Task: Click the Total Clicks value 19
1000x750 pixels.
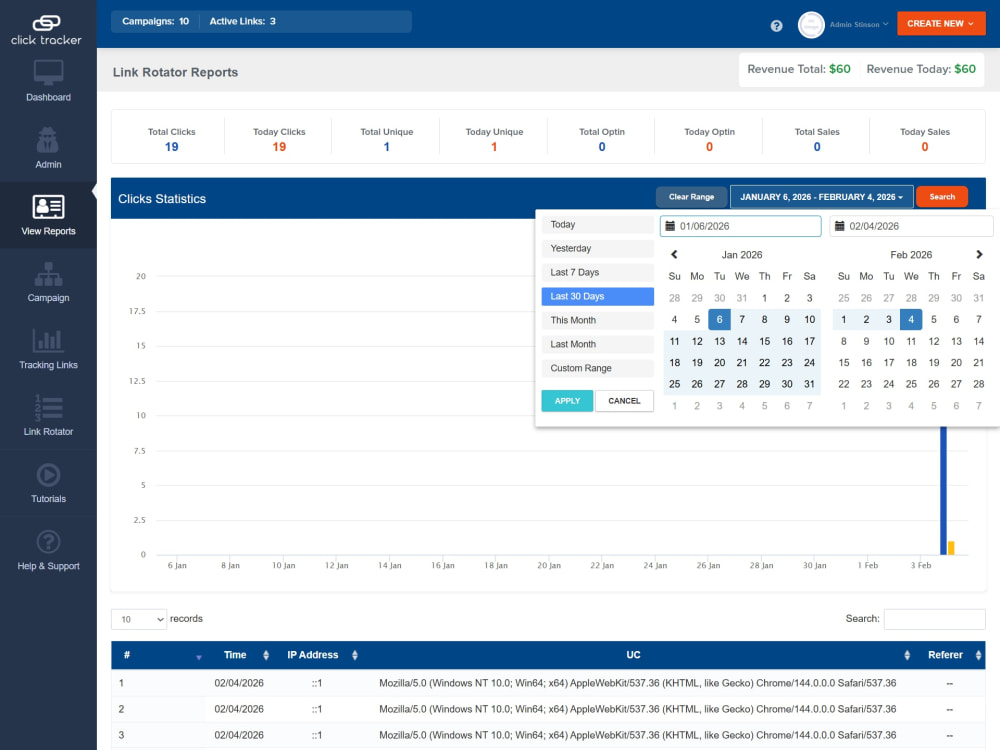Action: (x=172, y=147)
